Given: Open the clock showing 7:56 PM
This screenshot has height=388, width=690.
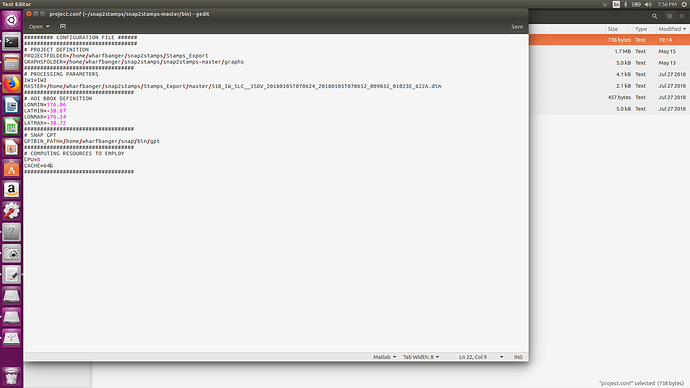Looking at the screenshot, I should [667, 4].
